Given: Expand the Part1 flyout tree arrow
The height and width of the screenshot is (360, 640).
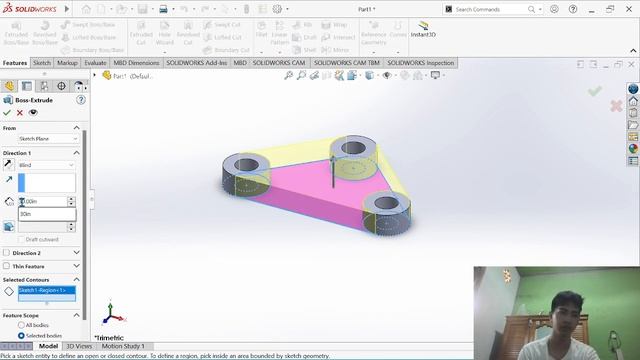Looking at the screenshot, I should (x=95, y=76).
